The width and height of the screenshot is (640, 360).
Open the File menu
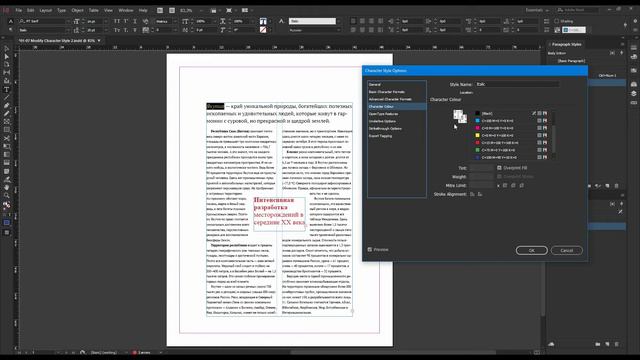(x=18, y=10)
